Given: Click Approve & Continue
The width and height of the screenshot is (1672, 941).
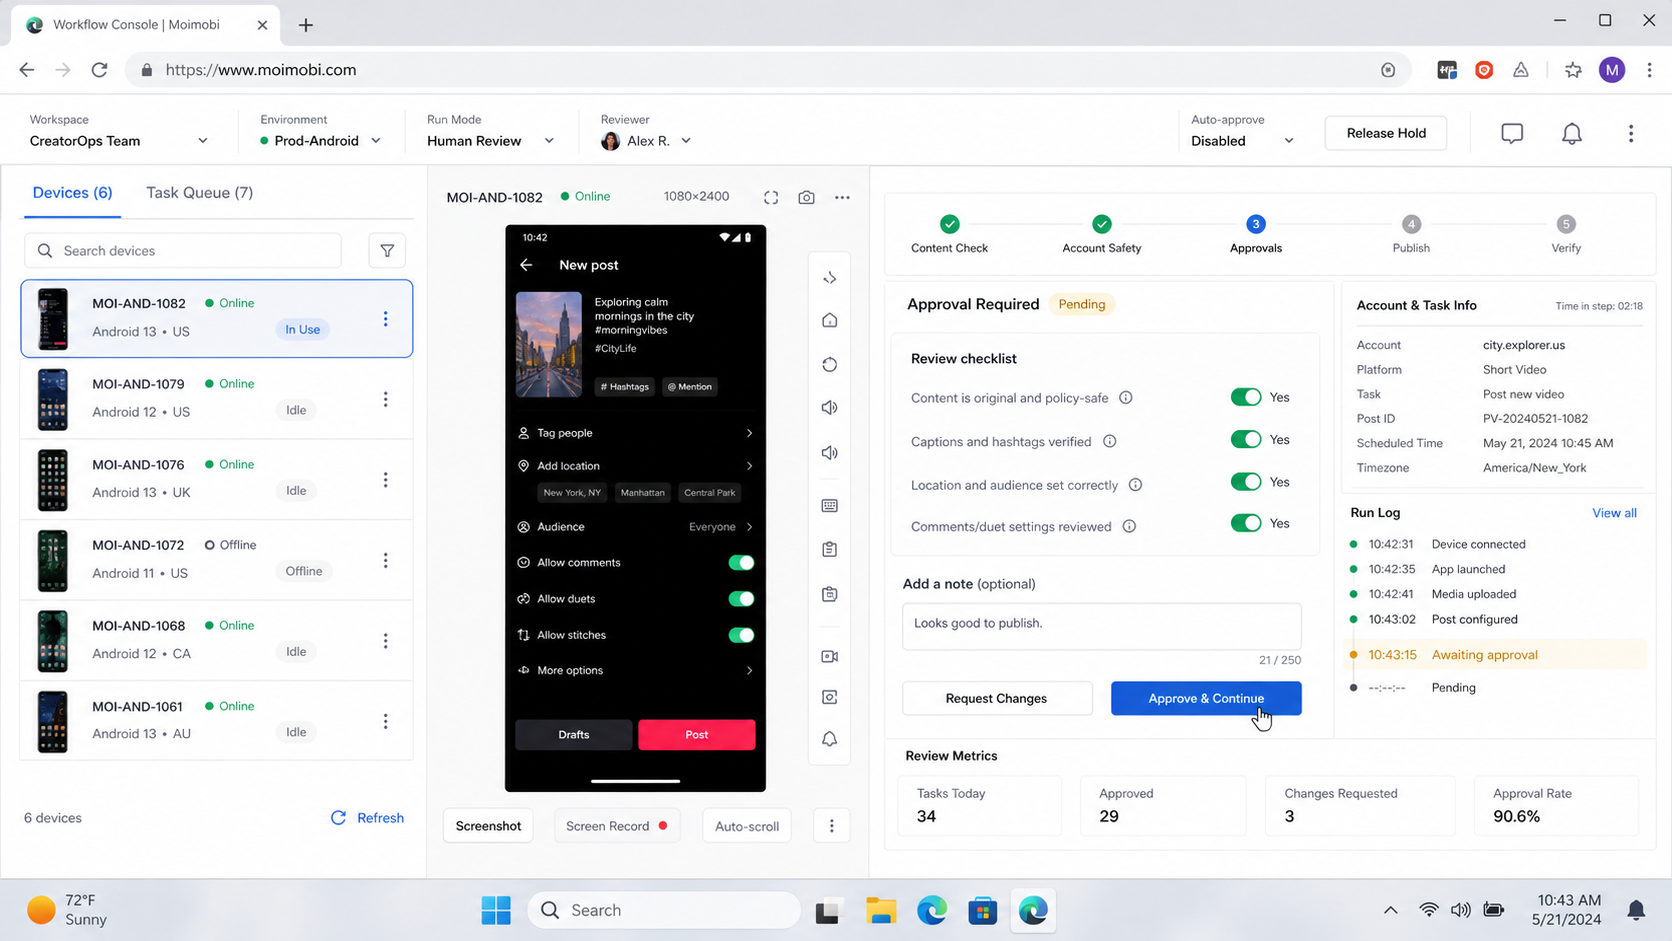Looking at the screenshot, I should click(x=1206, y=698).
